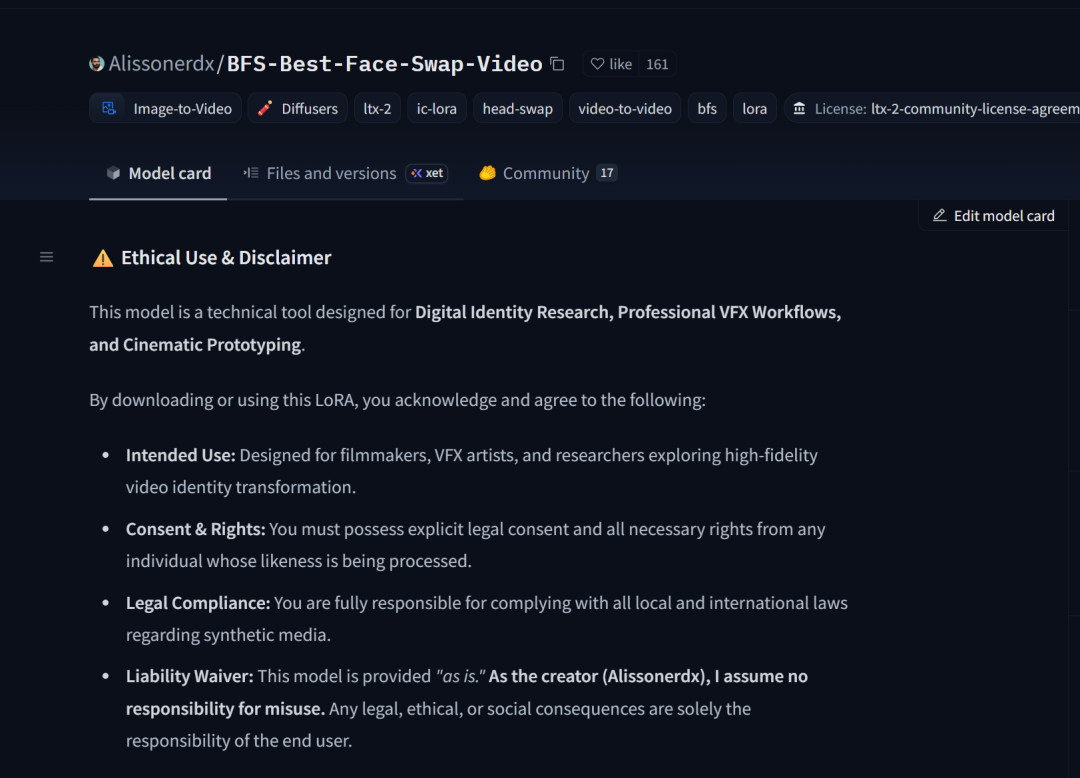Click the Image-to-Video task tag
The image size is (1080, 778).
click(x=167, y=108)
